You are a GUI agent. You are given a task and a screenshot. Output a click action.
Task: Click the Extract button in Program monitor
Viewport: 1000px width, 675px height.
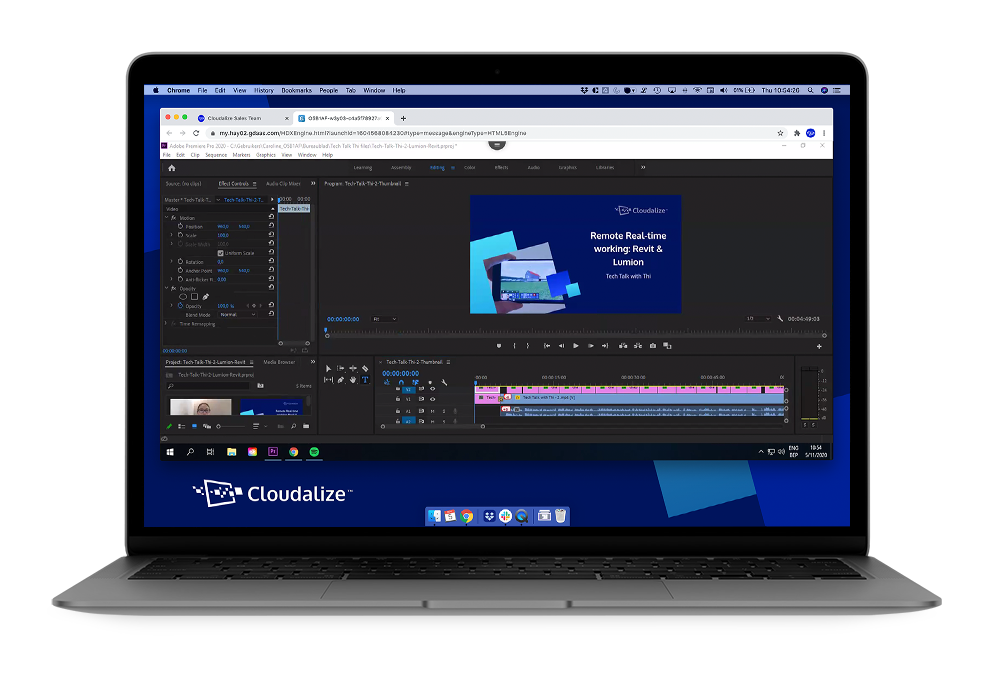638,346
